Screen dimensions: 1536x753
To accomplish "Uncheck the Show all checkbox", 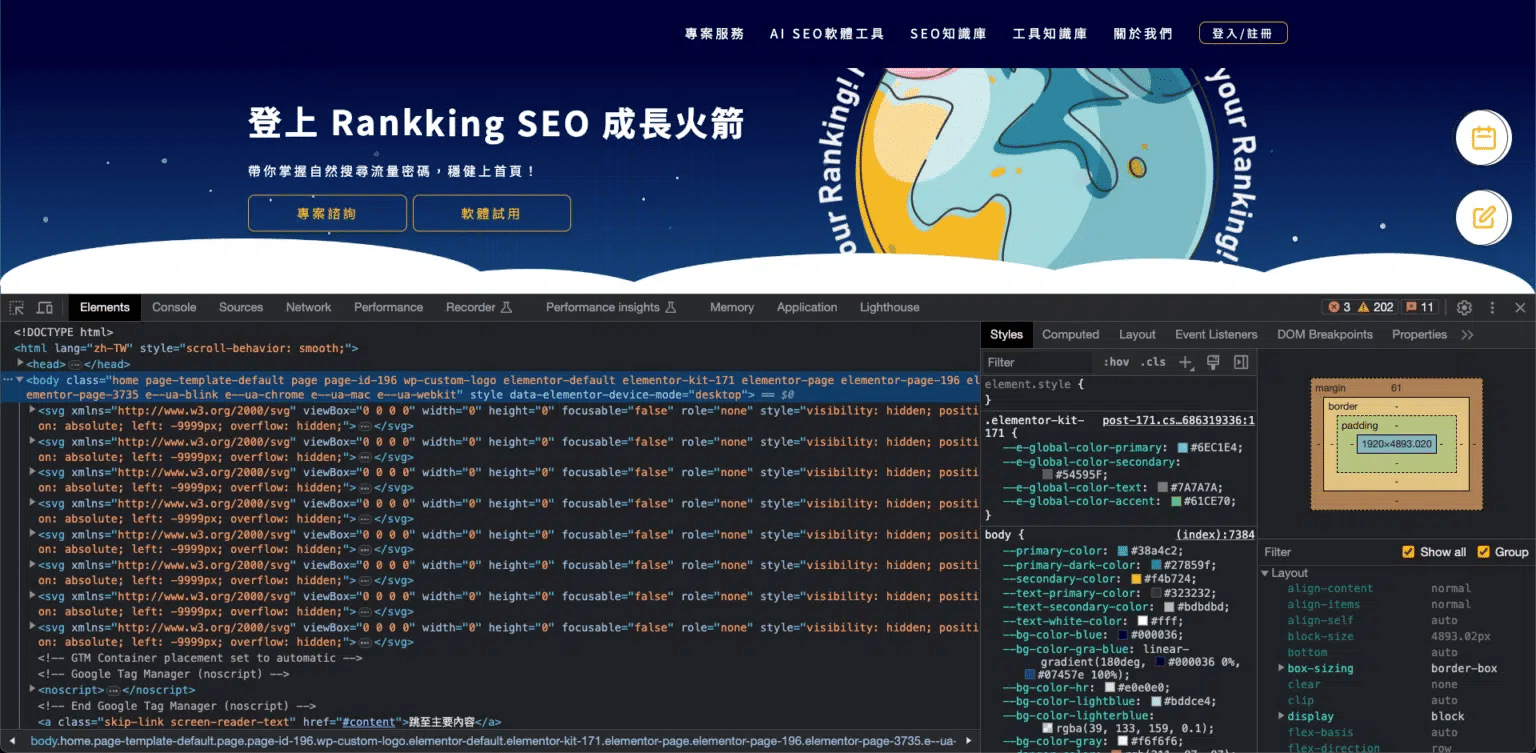I will [x=1408, y=552].
